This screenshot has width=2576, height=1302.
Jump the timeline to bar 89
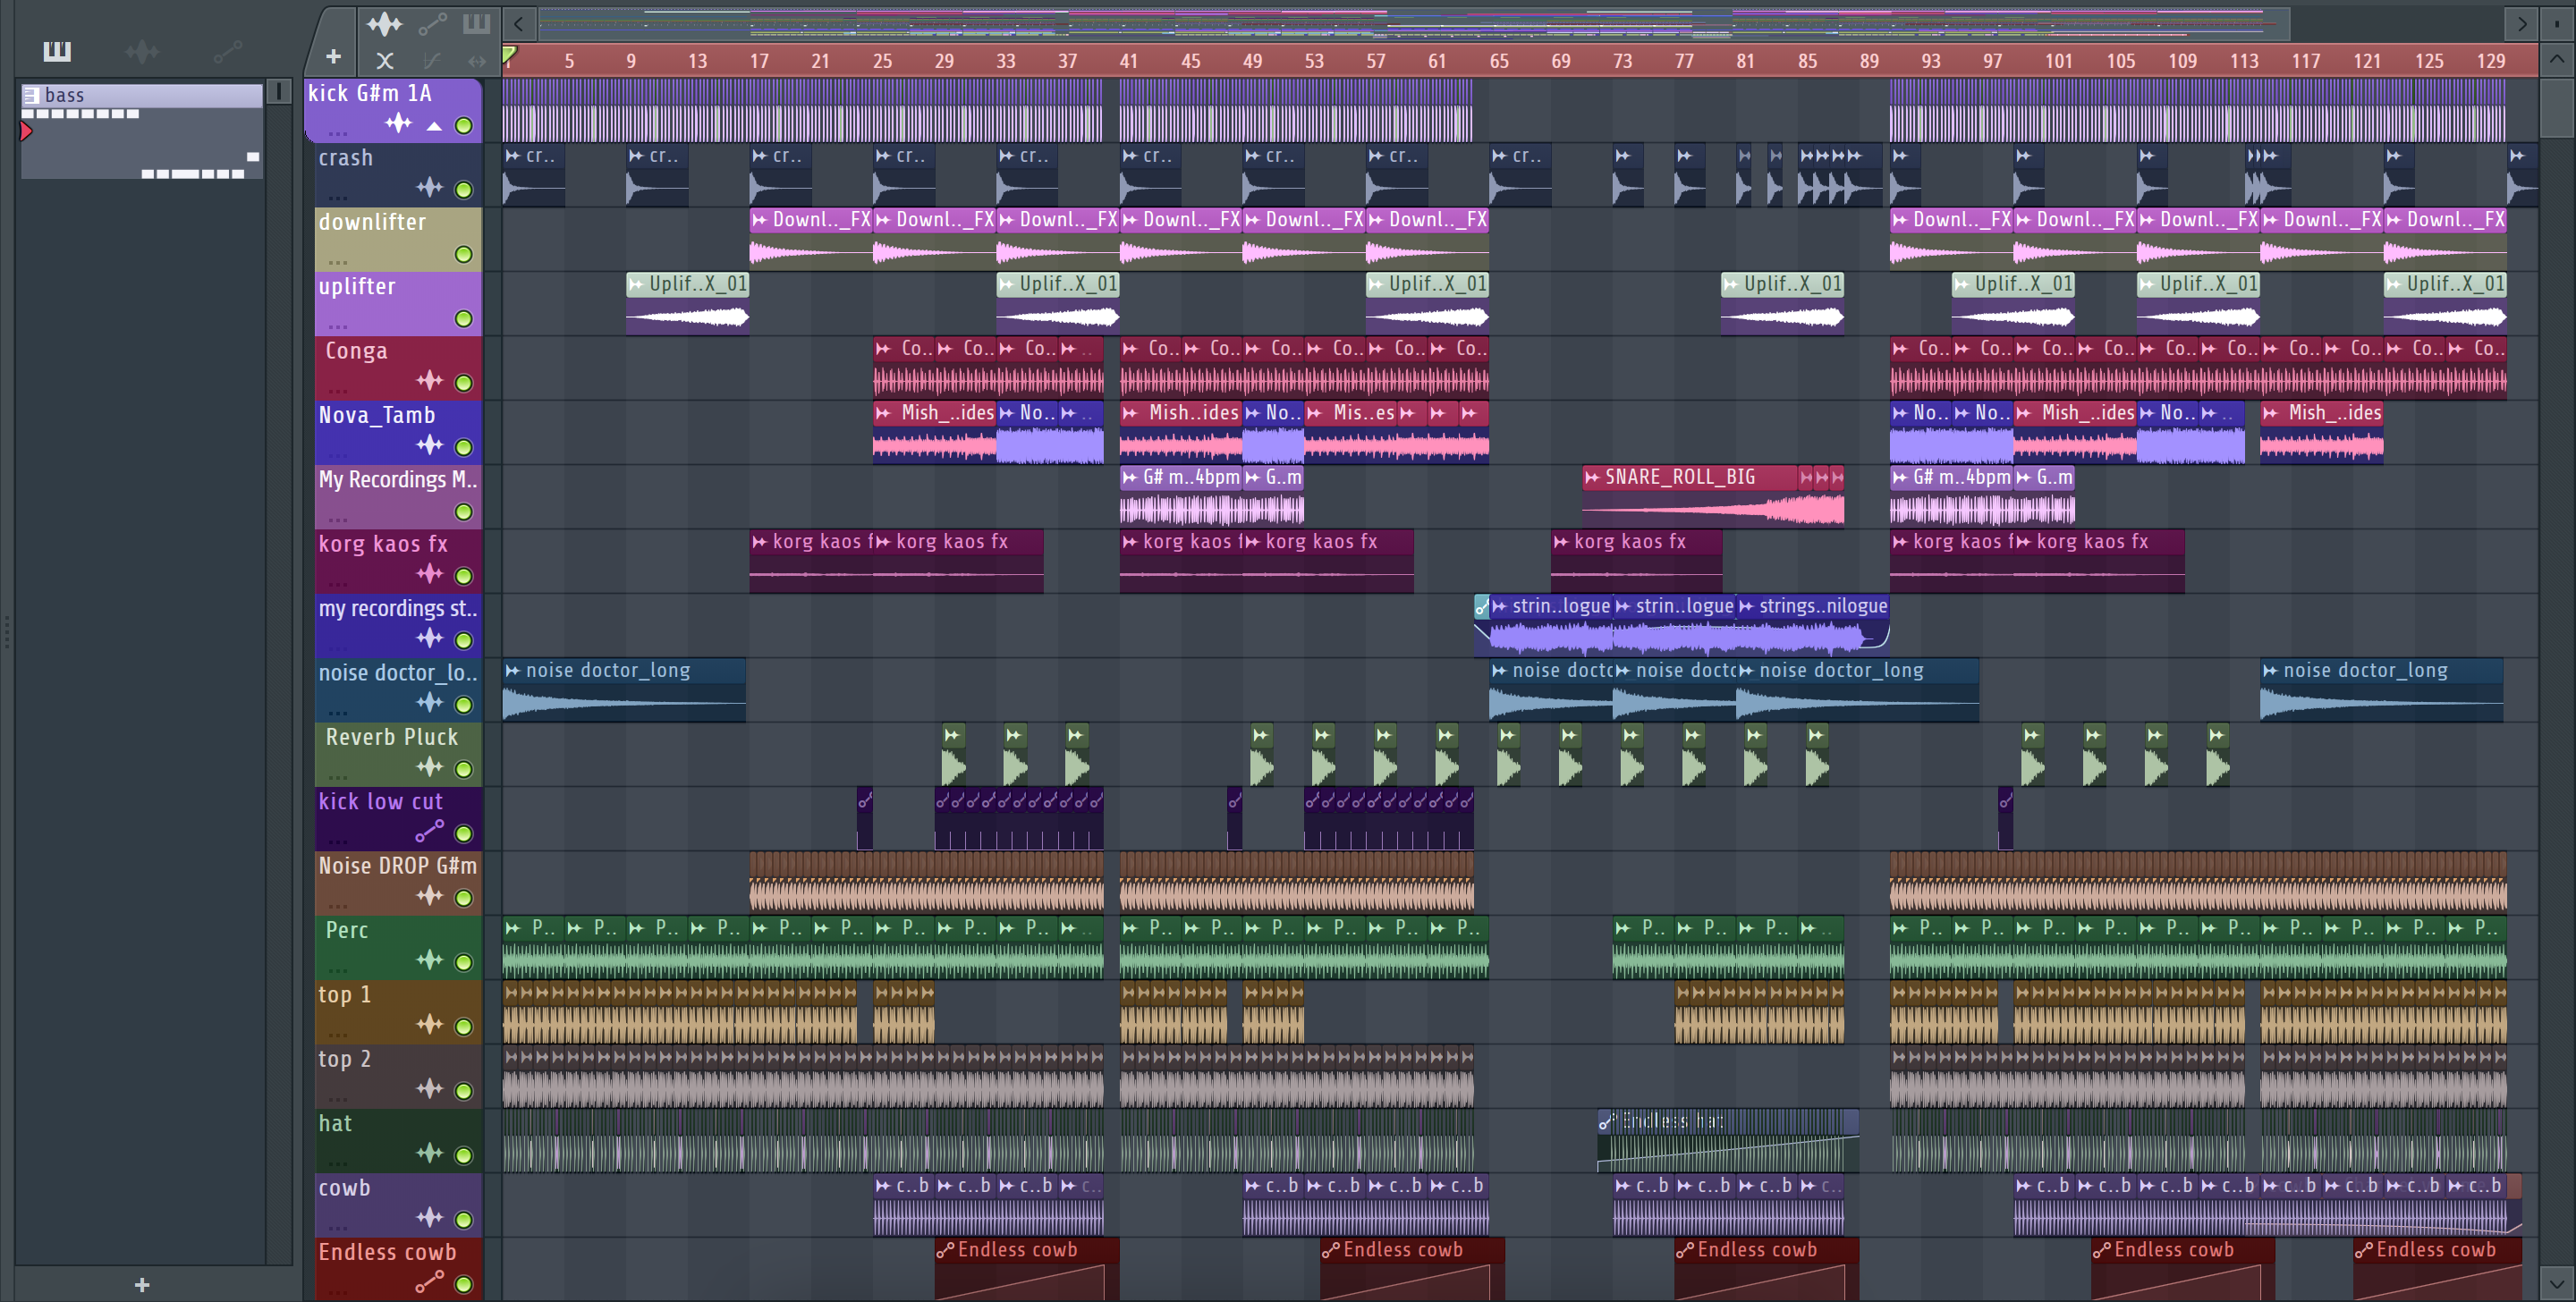point(1869,61)
